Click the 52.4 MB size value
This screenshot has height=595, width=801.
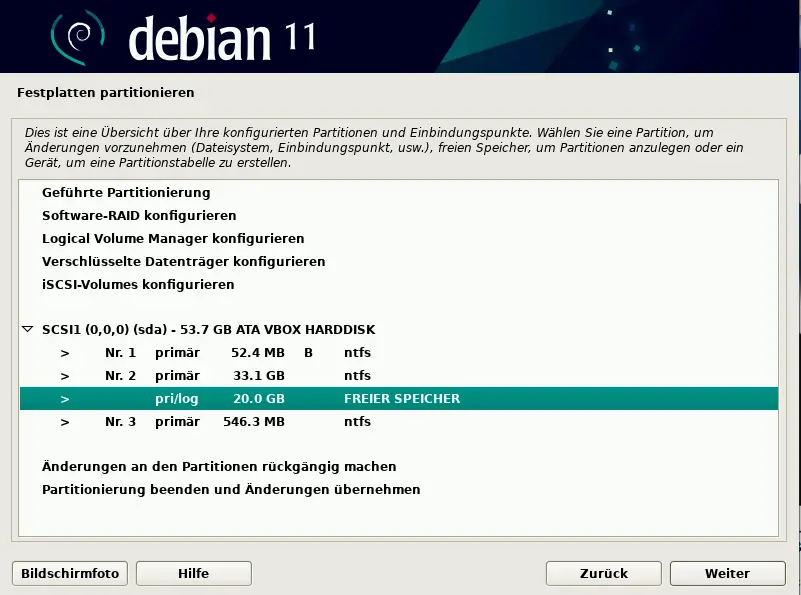pyautogui.click(x=257, y=353)
